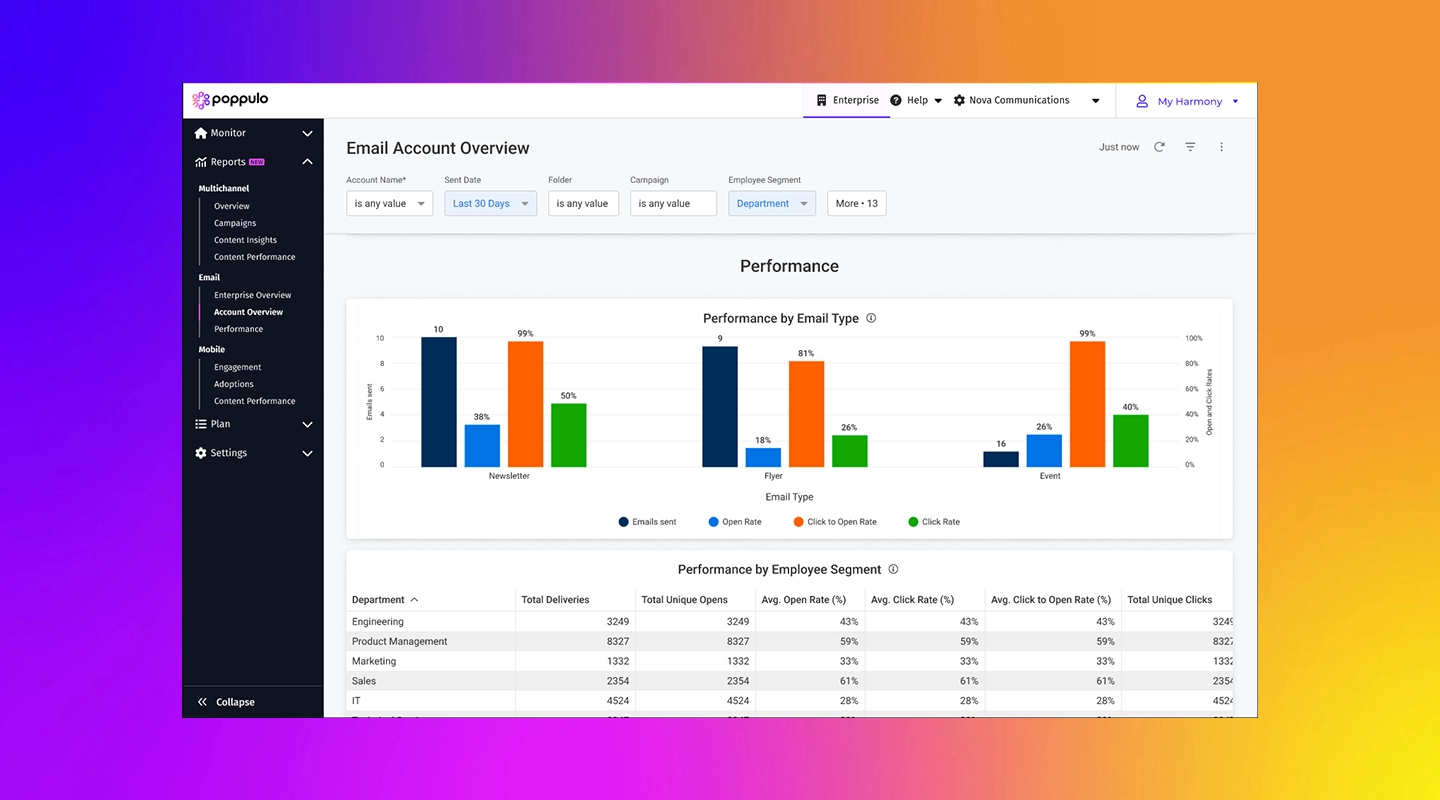Screen dimensions: 1440x800
Task: Toggle the Emails sent legend series
Action: 647,522
